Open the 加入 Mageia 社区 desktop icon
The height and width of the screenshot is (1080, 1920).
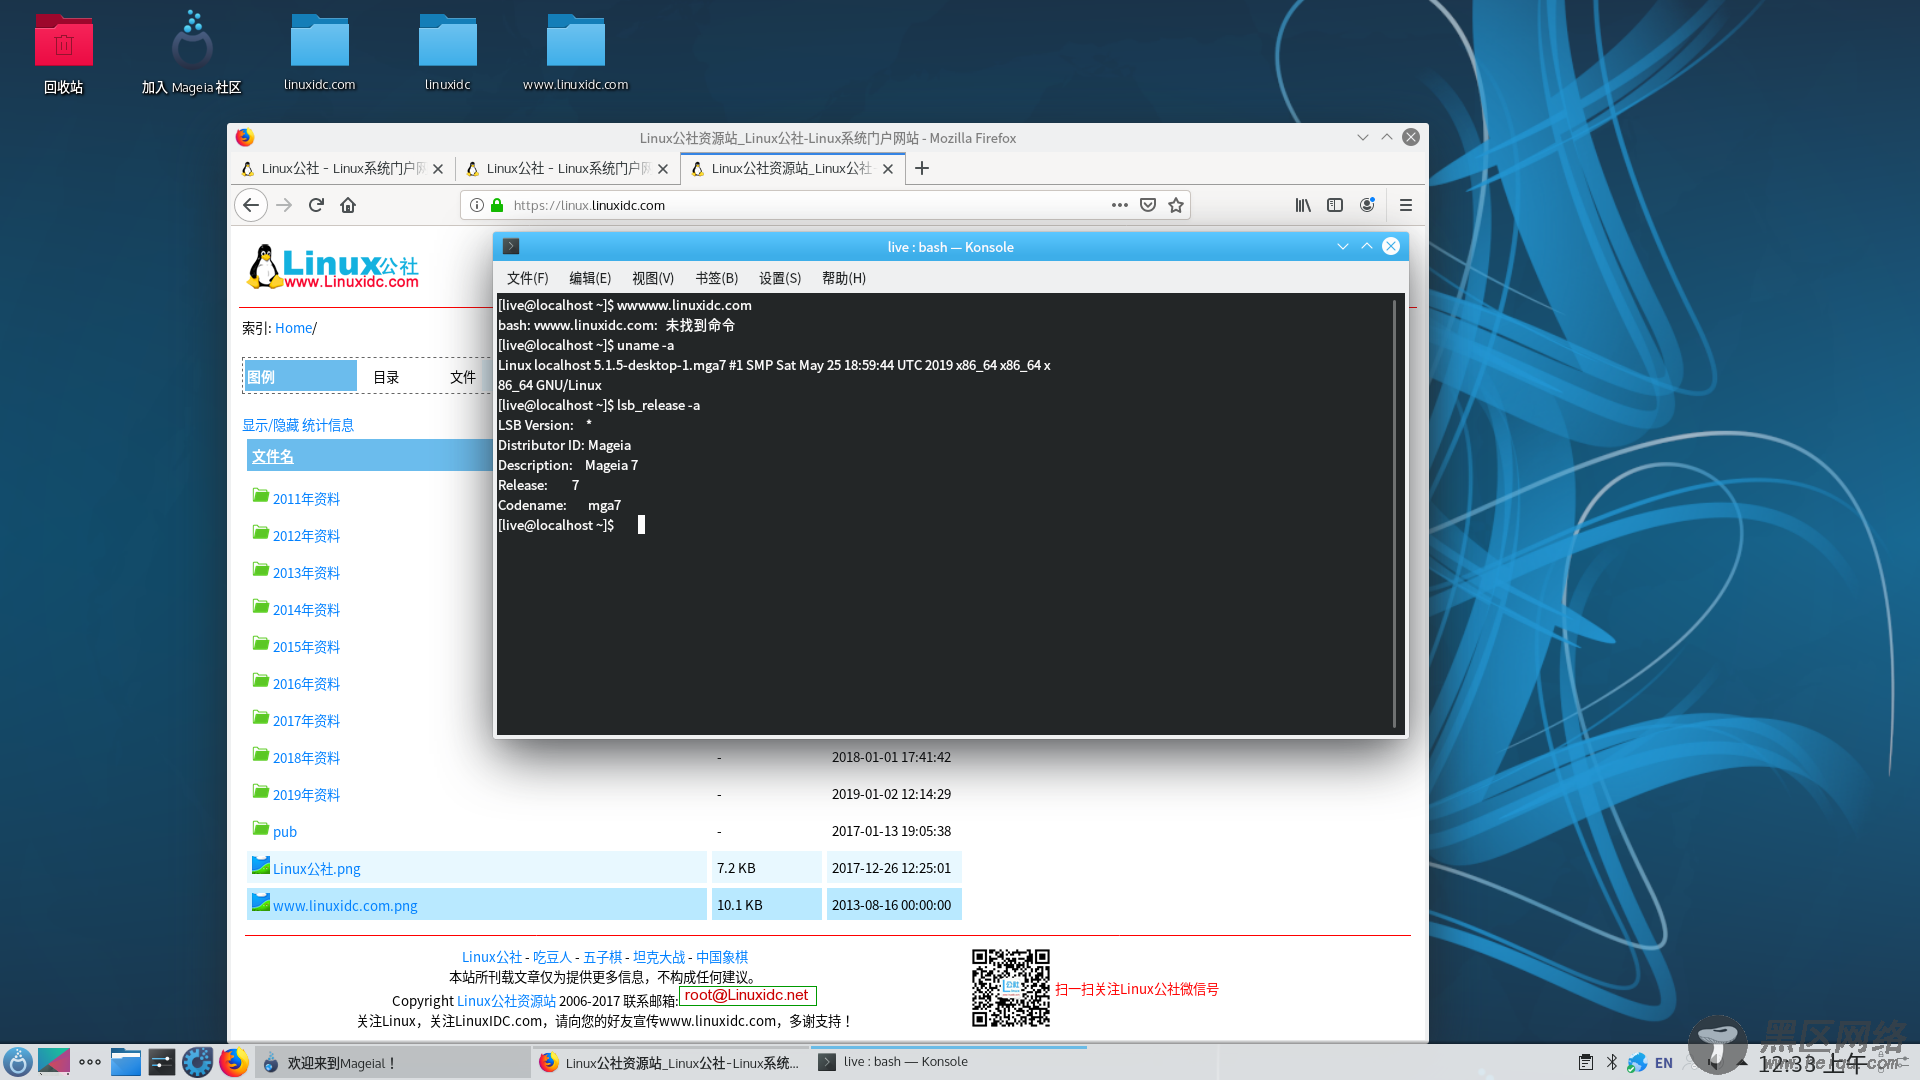(x=191, y=55)
